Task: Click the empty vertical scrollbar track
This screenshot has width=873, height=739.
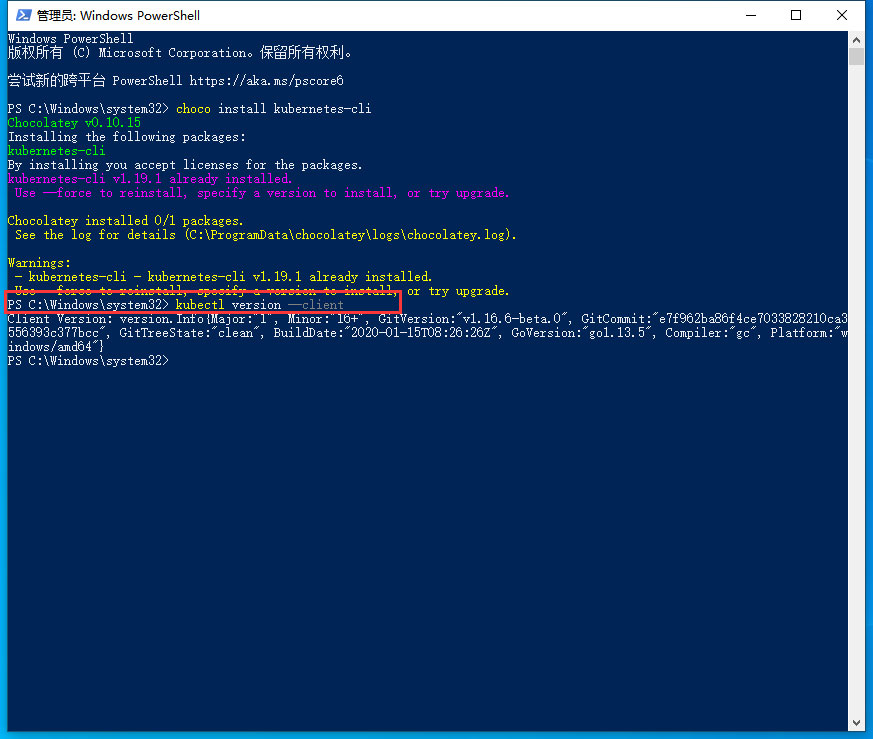Action: (856, 400)
